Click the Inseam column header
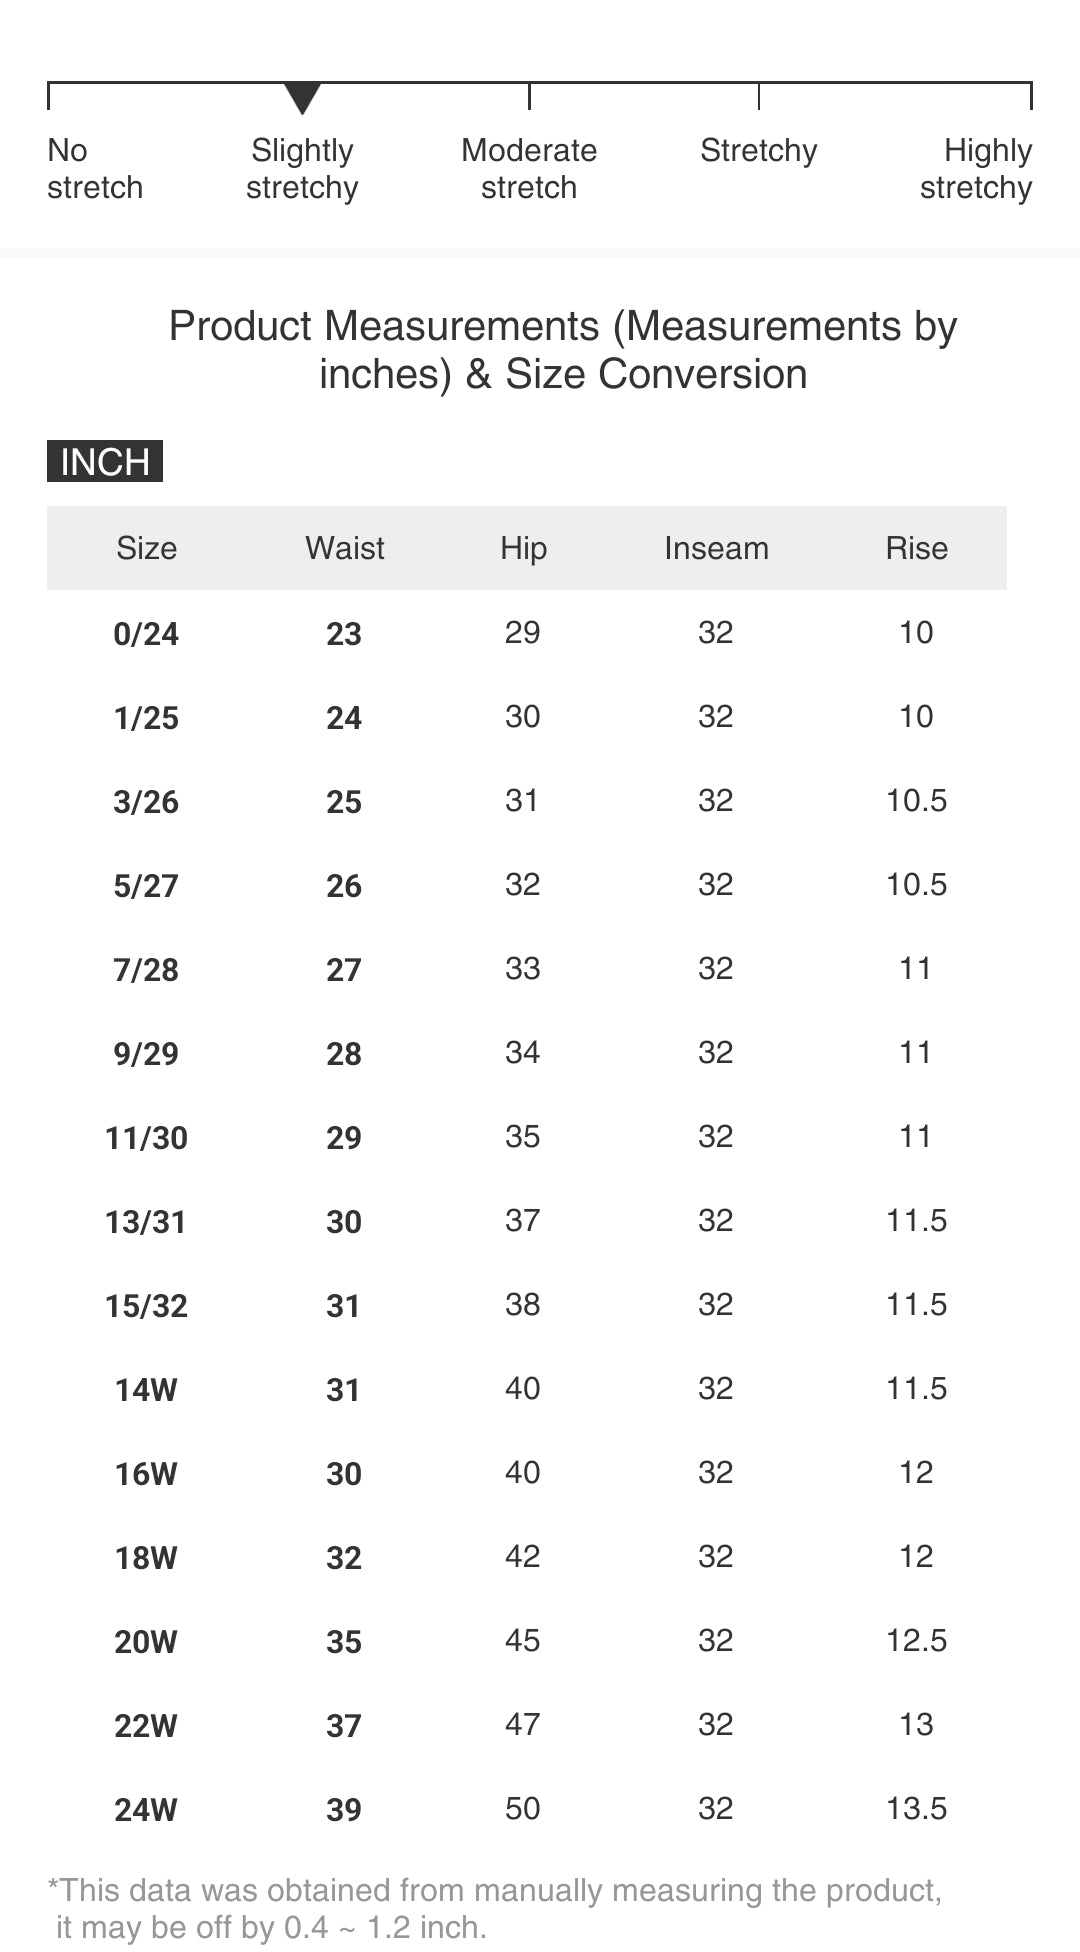 point(716,548)
